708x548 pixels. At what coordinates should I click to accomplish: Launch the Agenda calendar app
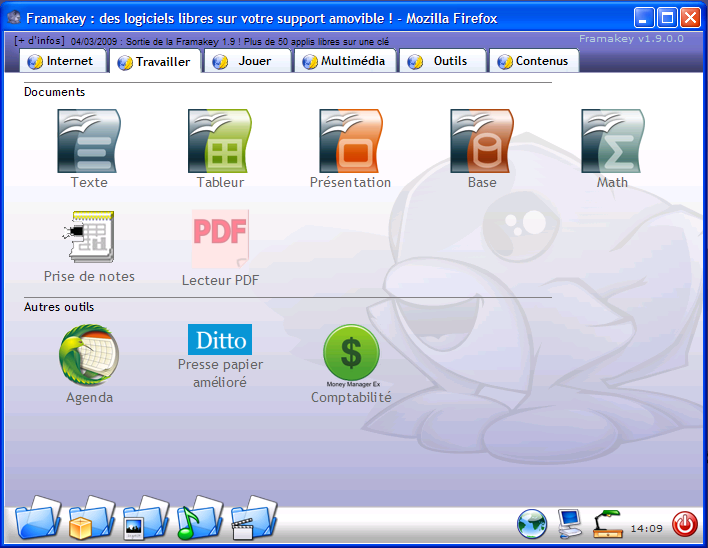(x=89, y=355)
